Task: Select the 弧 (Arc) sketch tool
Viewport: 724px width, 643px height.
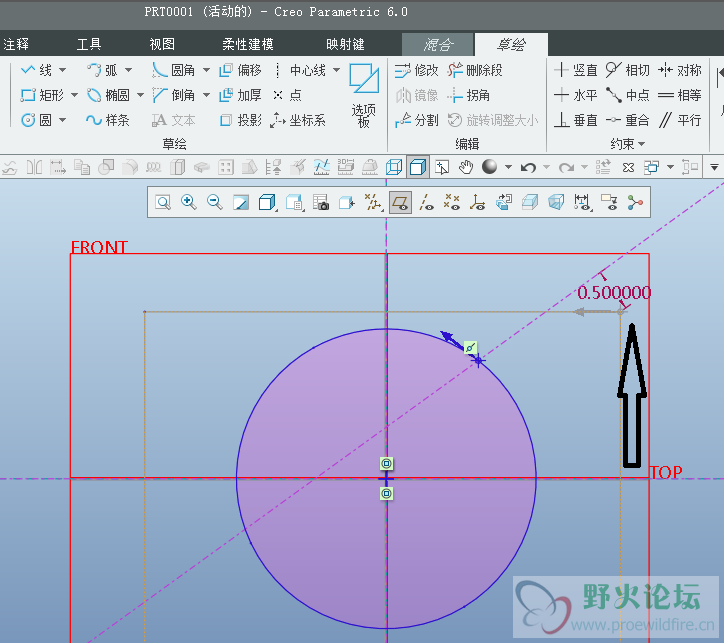Action: pos(102,70)
